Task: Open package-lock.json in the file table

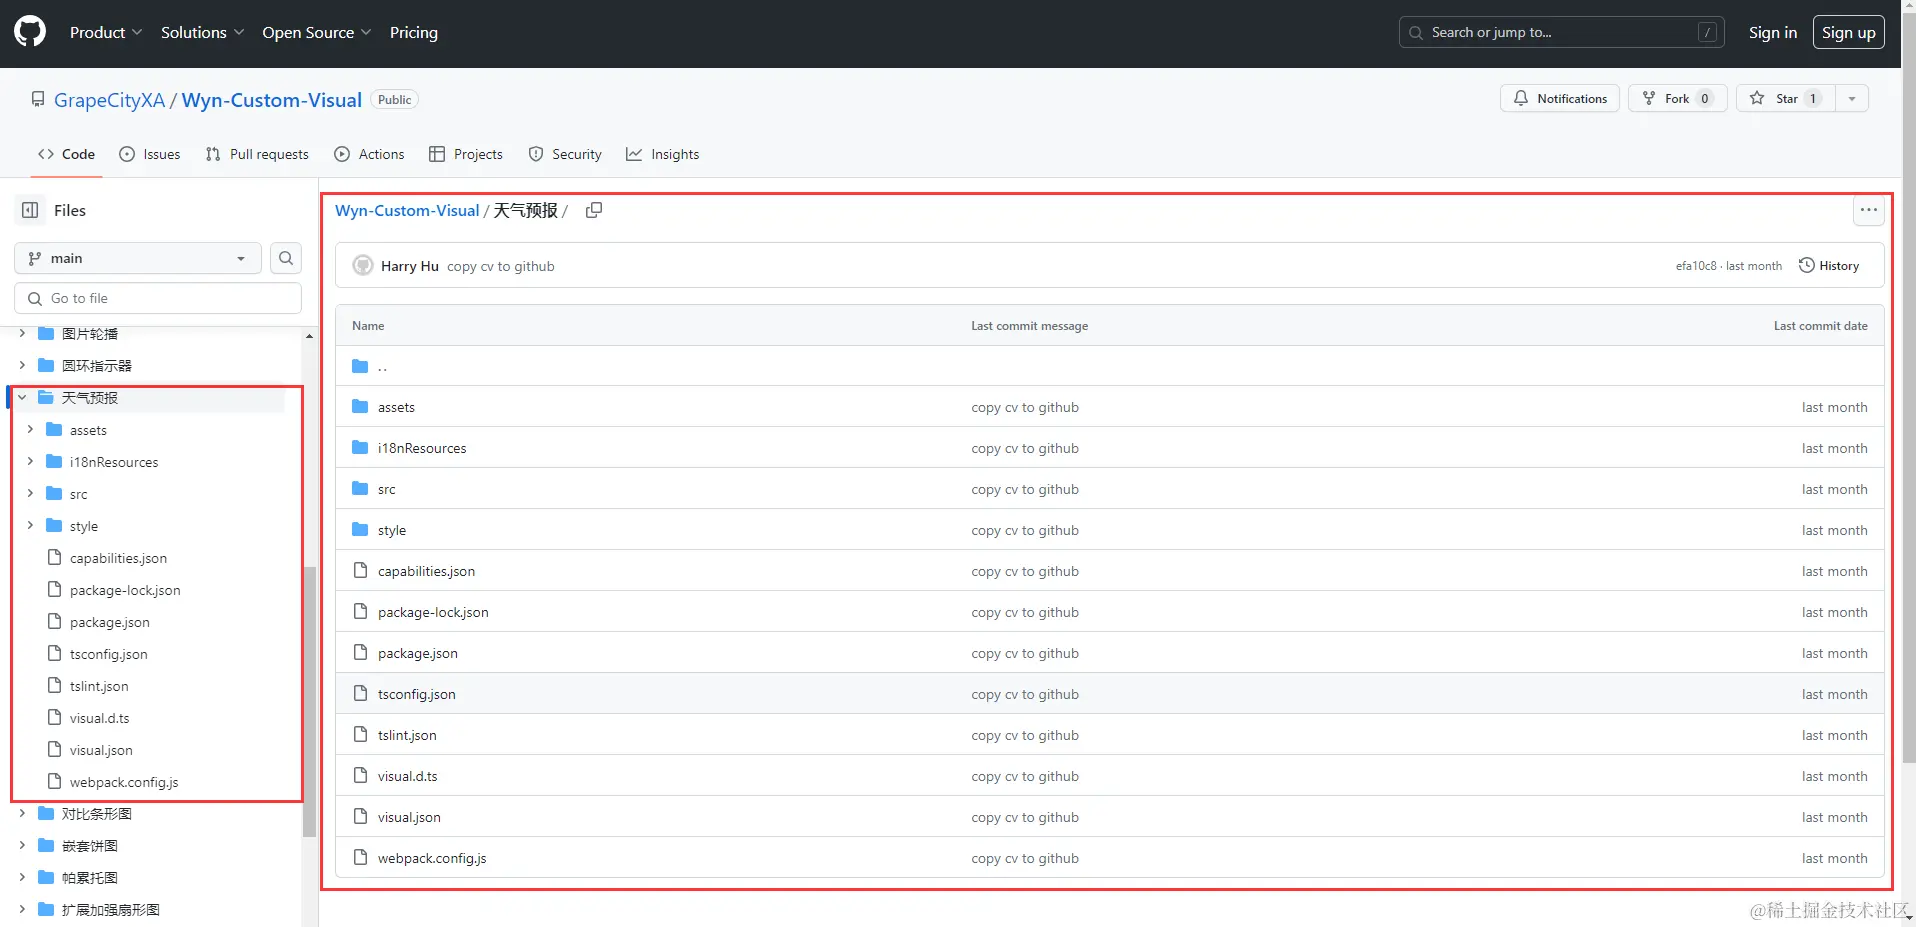Action: (433, 612)
